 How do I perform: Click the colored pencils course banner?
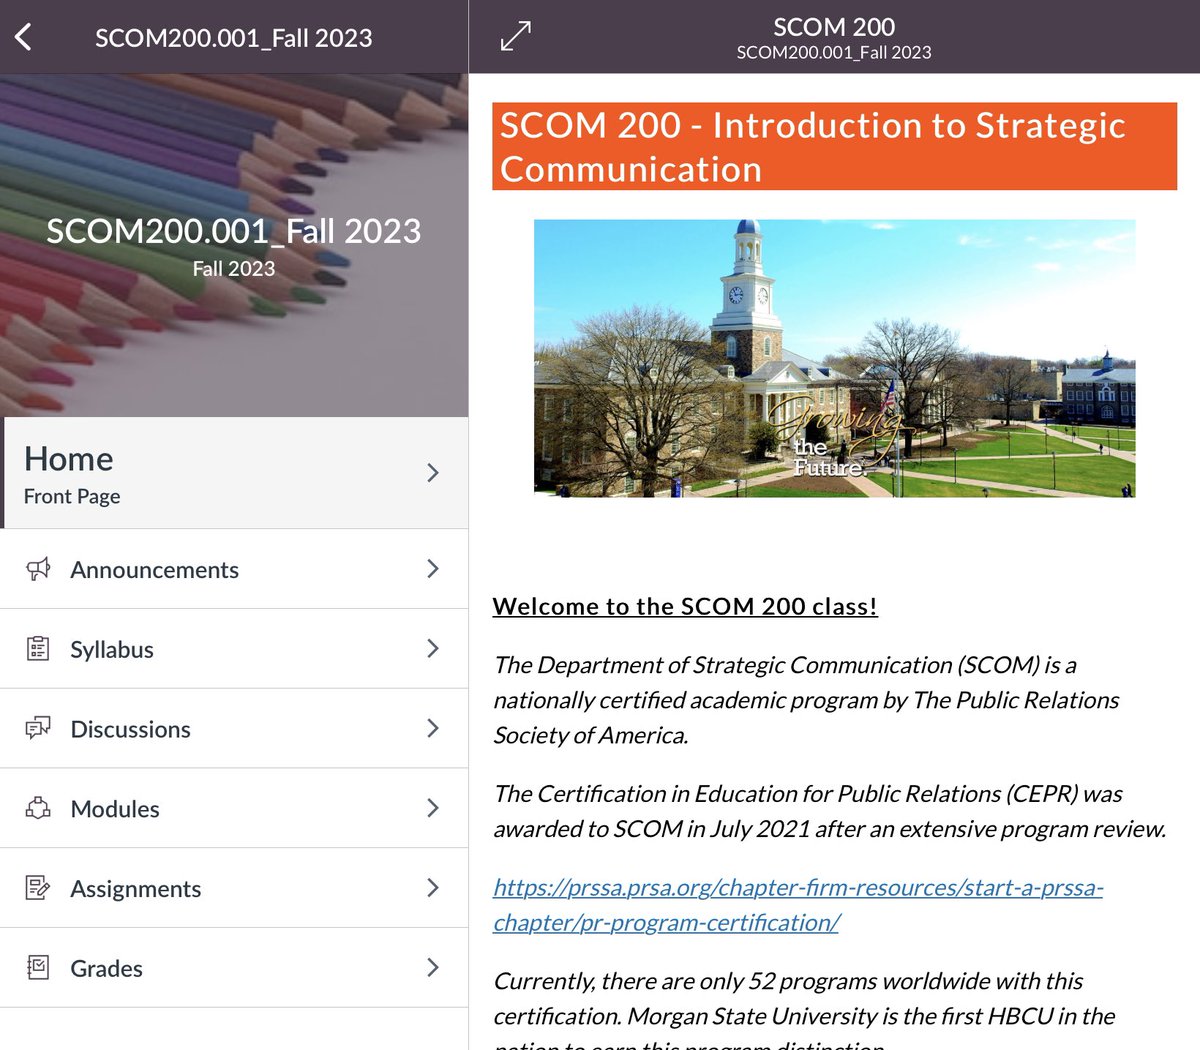pyautogui.click(x=234, y=245)
